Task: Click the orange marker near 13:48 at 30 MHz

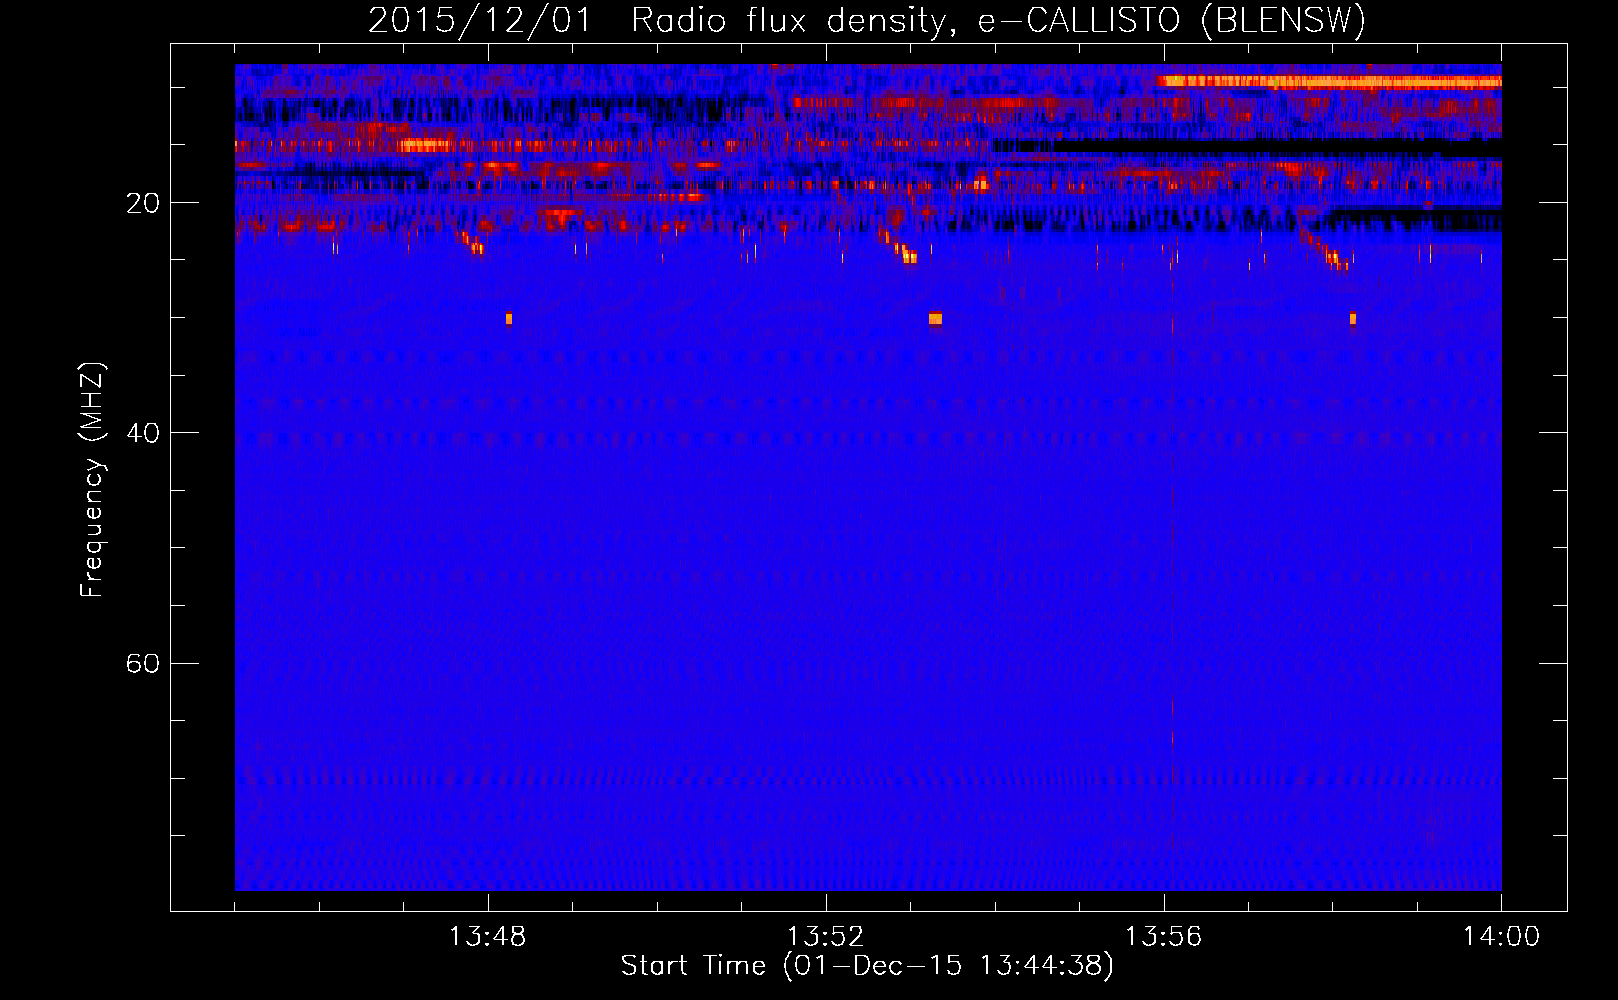Action: tap(509, 319)
